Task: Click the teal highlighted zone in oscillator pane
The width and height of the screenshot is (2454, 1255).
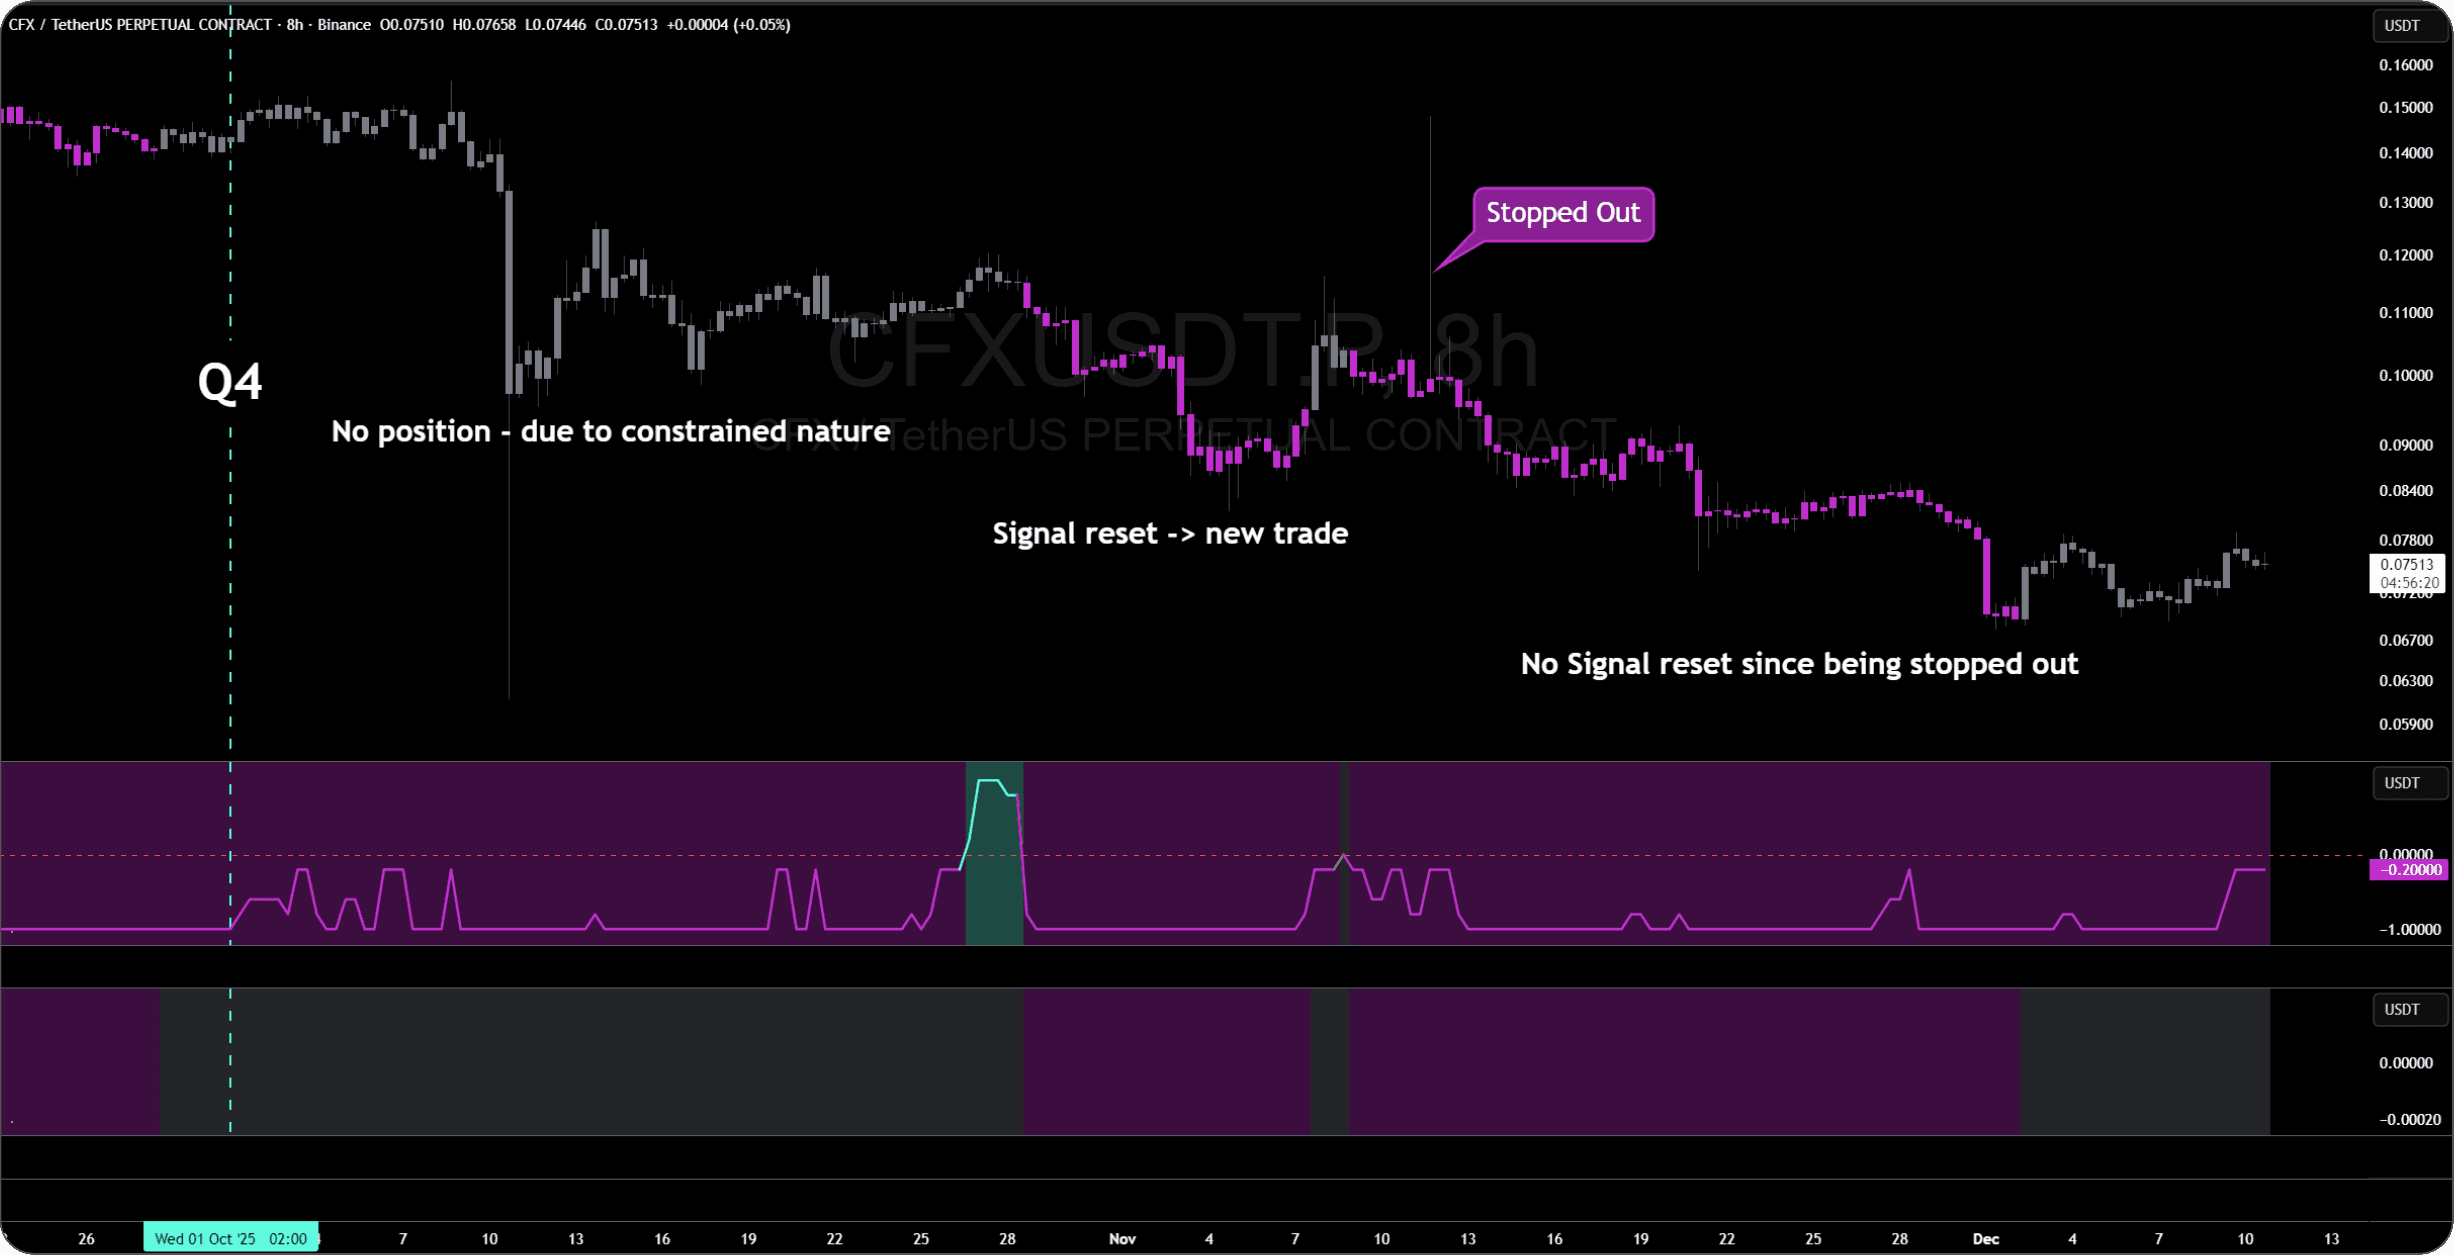Action: click(994, 890)
